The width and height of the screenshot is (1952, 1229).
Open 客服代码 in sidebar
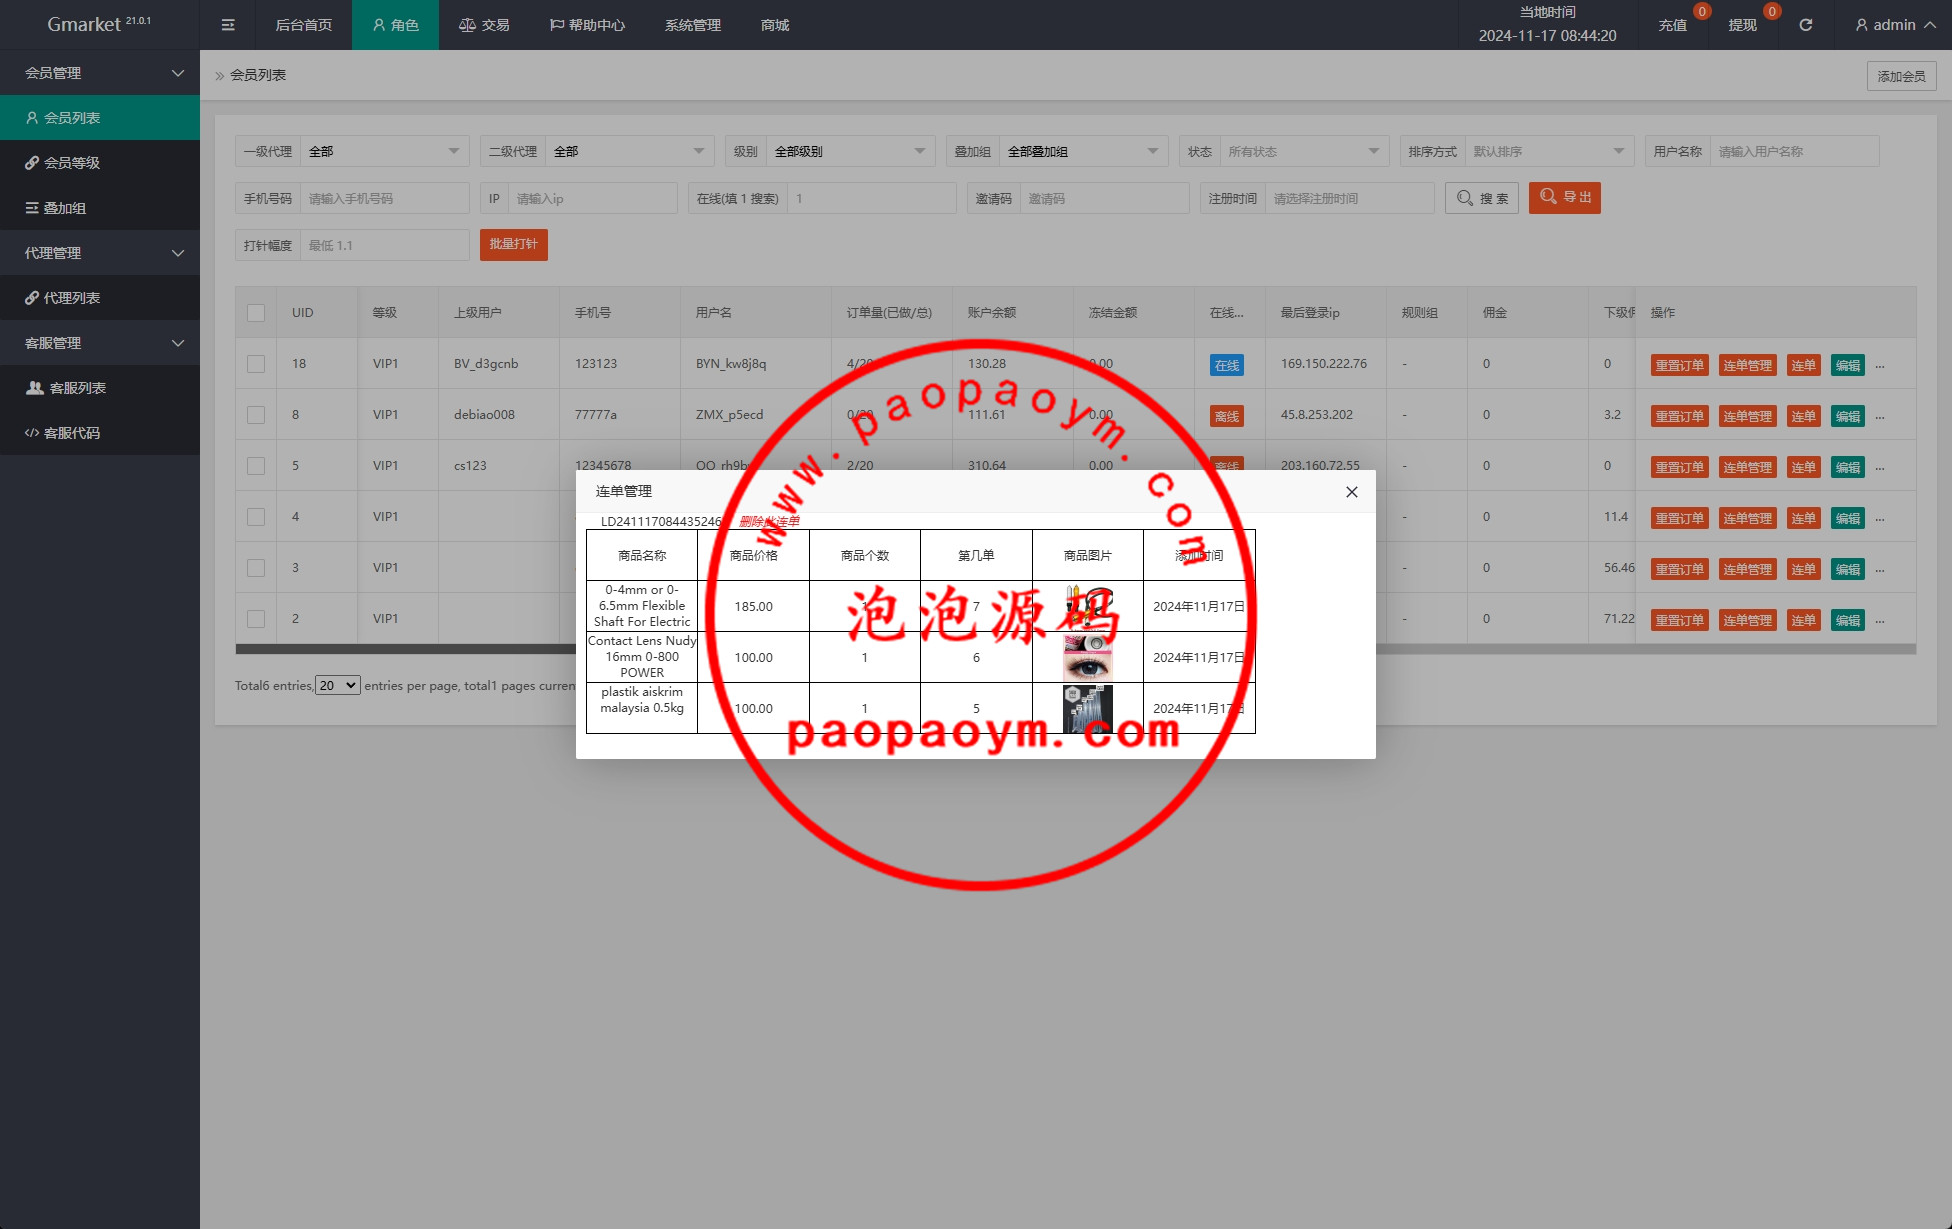pyautogui.click(x=100, y=433)
